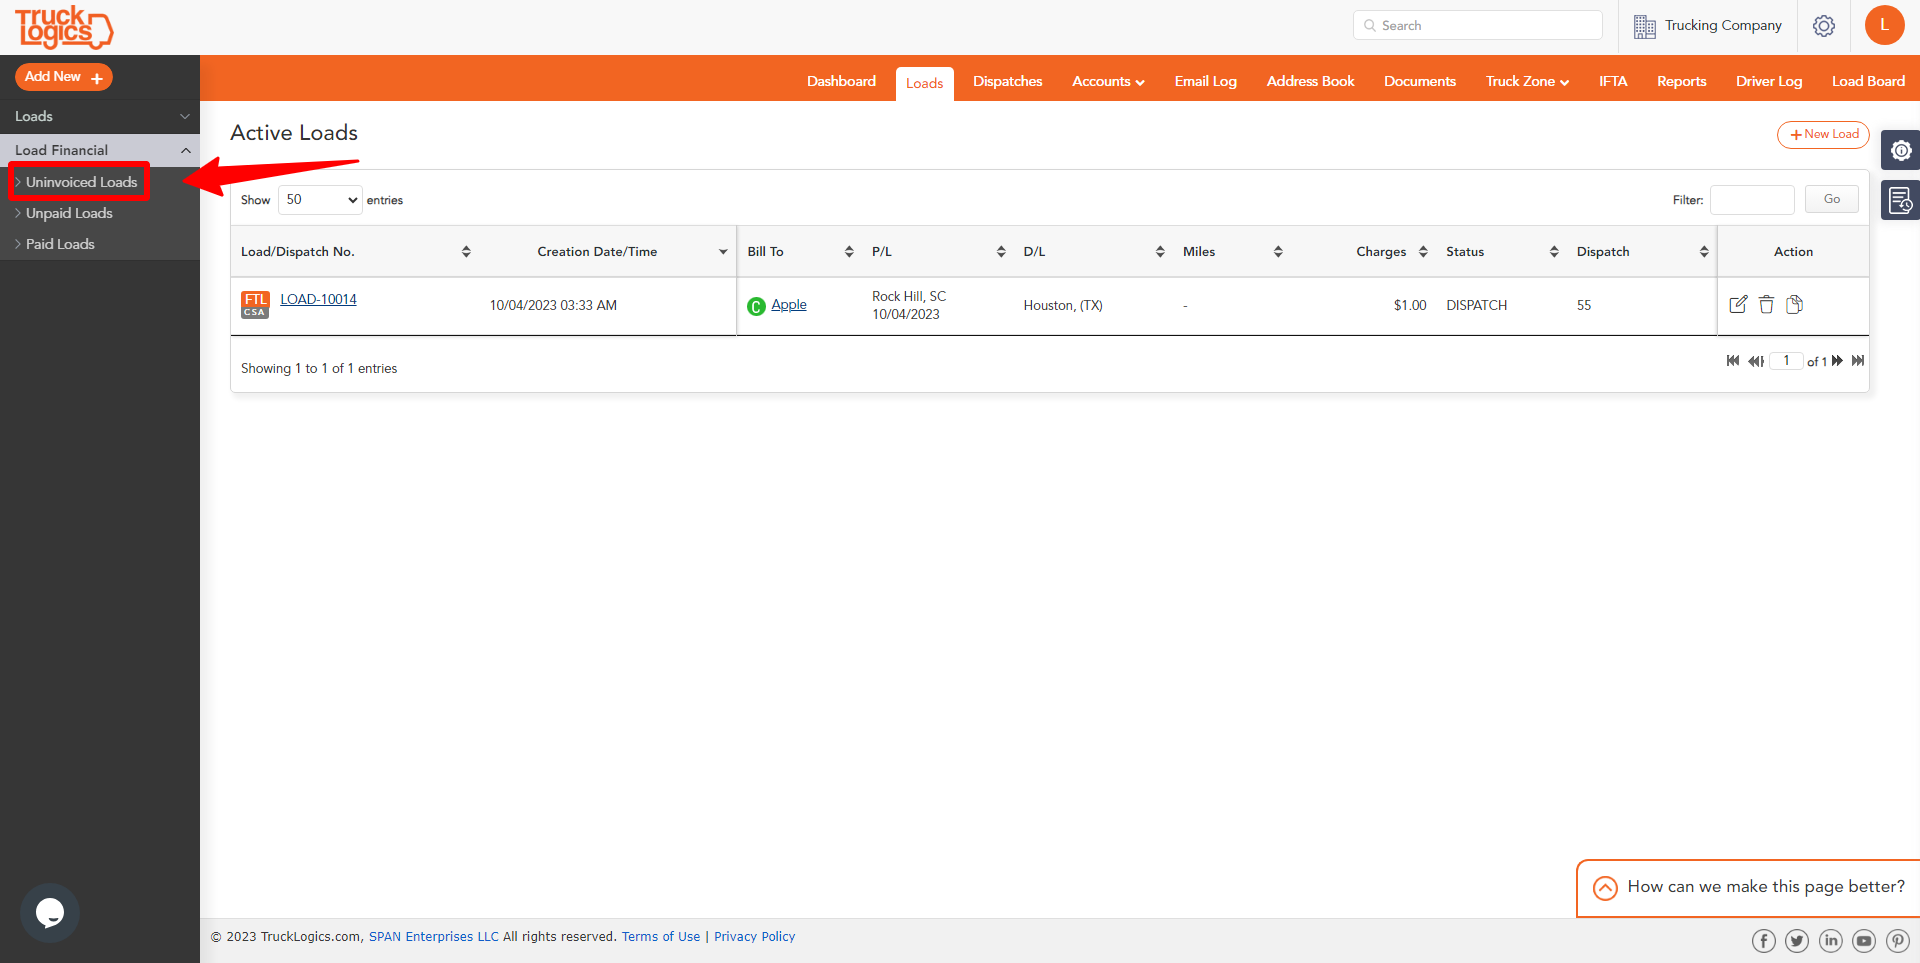Click the TruckLogics logo
The image size is (1920, 963).
(63, 27)
